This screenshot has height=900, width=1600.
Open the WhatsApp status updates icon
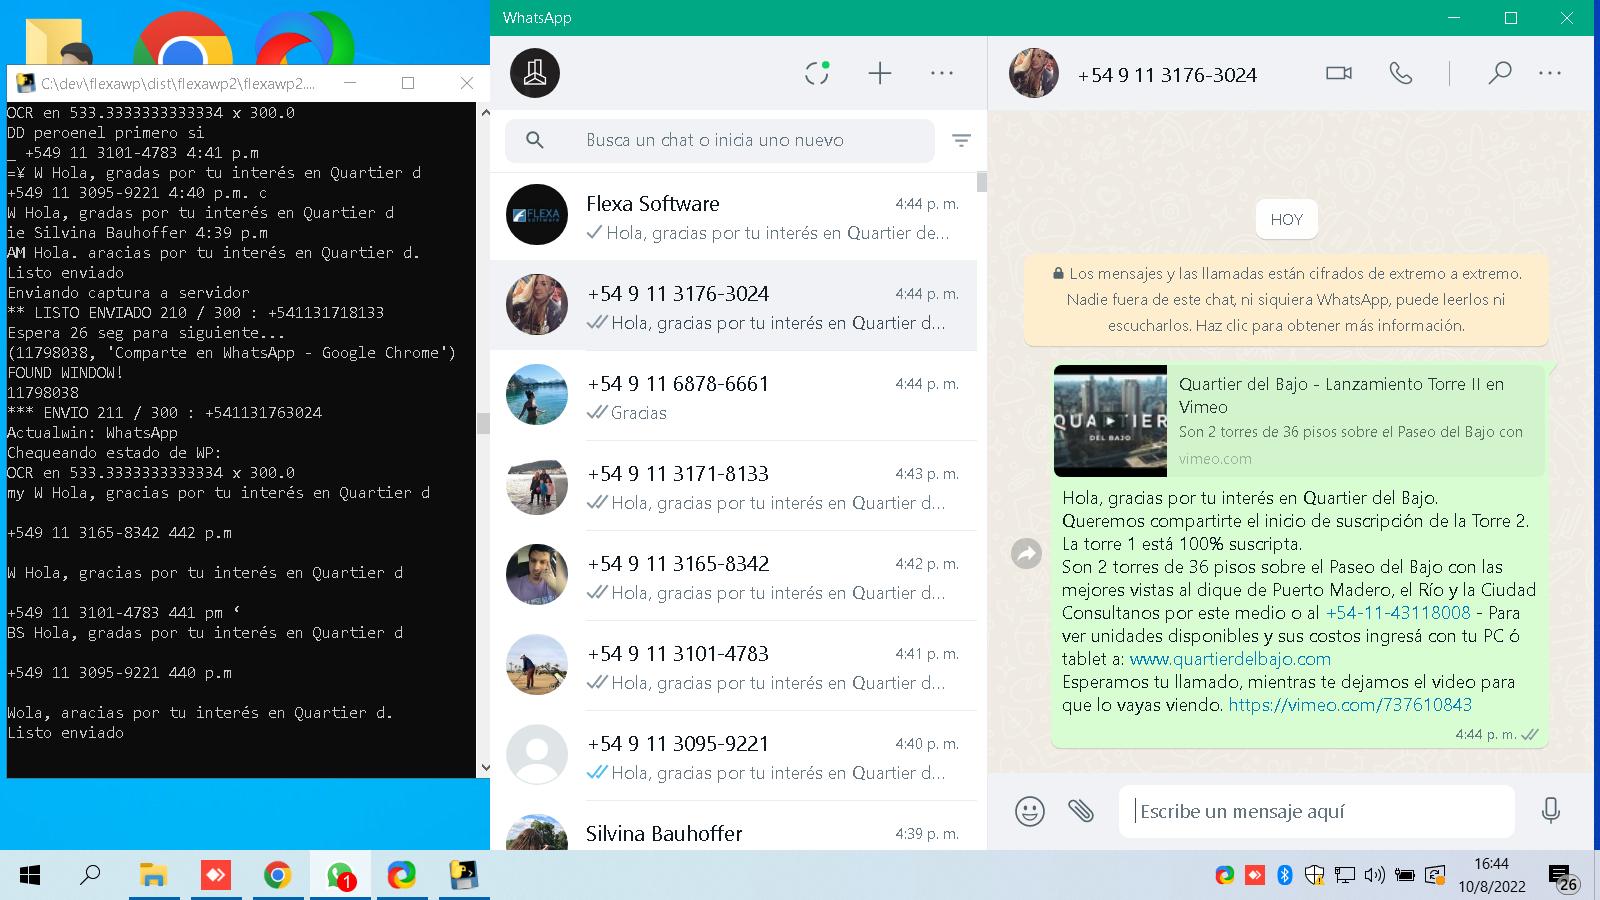pos(817,73)
